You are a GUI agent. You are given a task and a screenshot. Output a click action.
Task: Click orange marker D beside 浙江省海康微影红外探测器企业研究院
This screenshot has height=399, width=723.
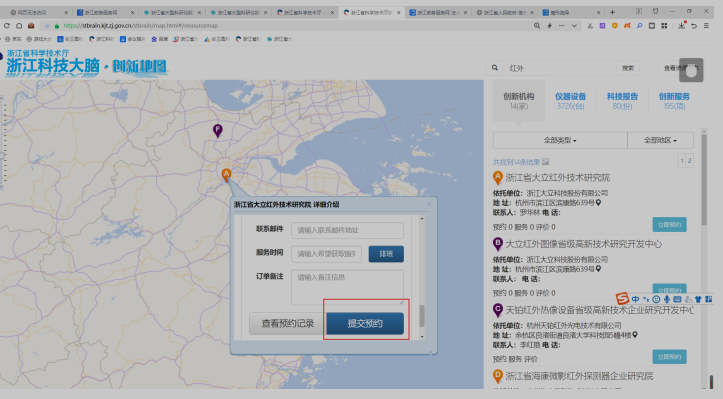(x=498, y=376)
